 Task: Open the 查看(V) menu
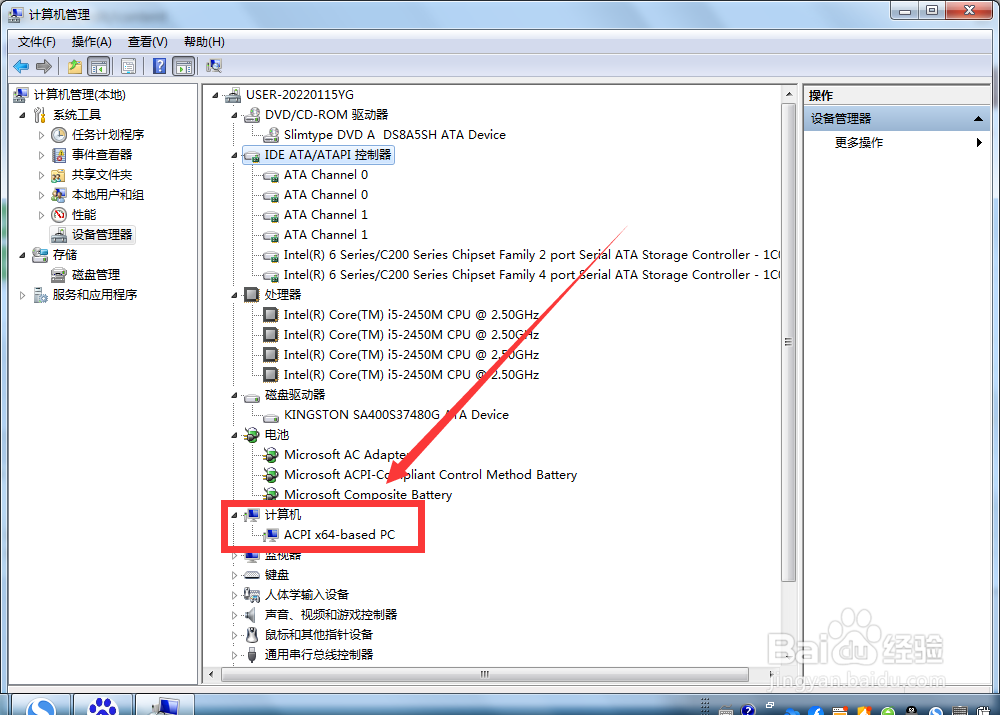coord(147,42)
